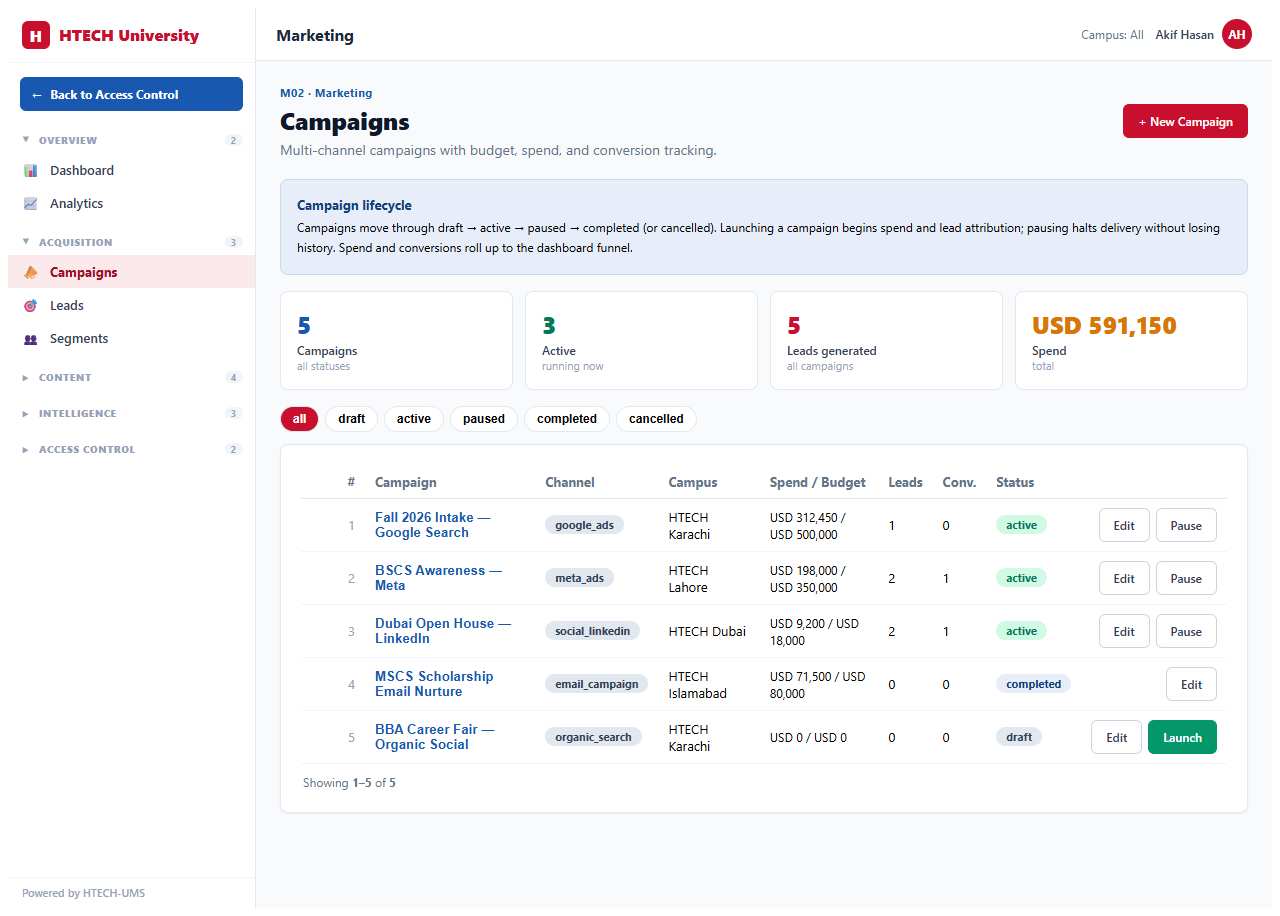1280x916 pixels.
Task: Collapse the Overview section
Action: point(131,141)
